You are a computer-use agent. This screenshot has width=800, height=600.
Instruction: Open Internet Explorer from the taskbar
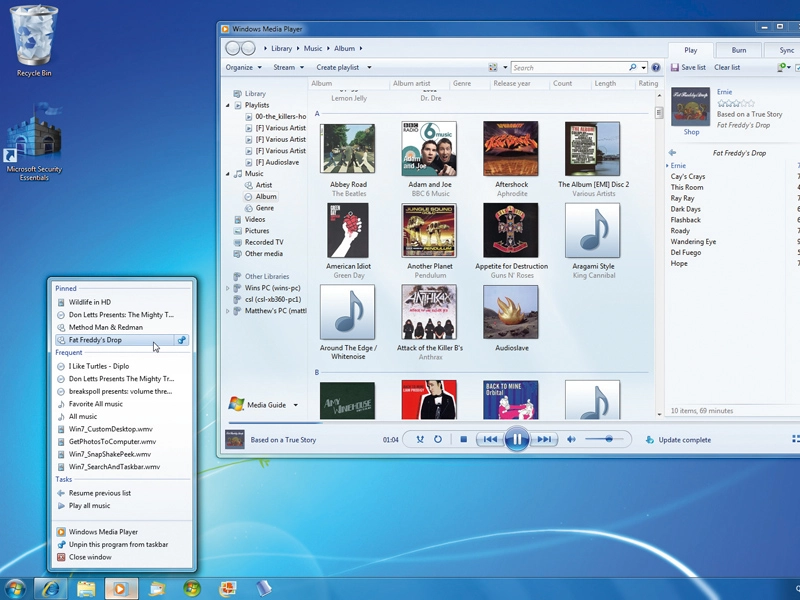(51, 589)
